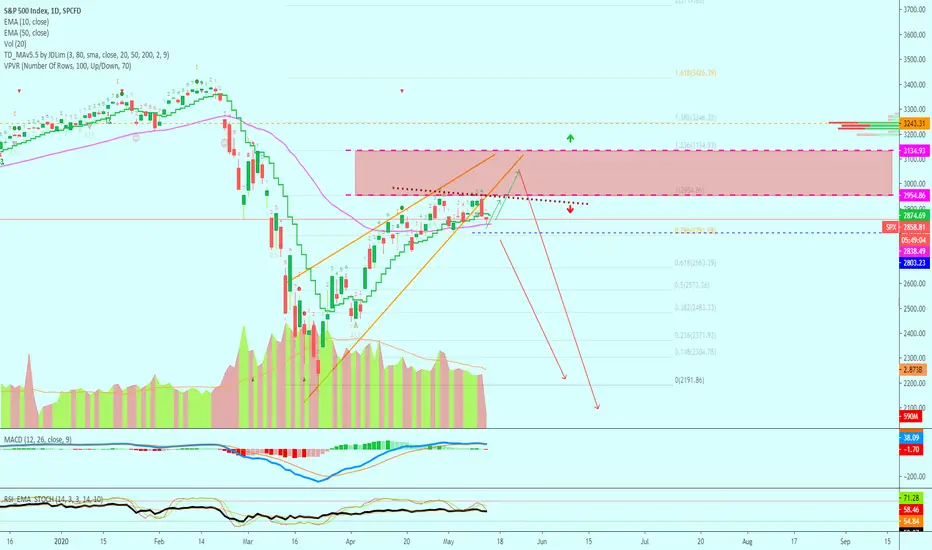Click the 2300.00 price axis label
932x550 pixels.
915,359
